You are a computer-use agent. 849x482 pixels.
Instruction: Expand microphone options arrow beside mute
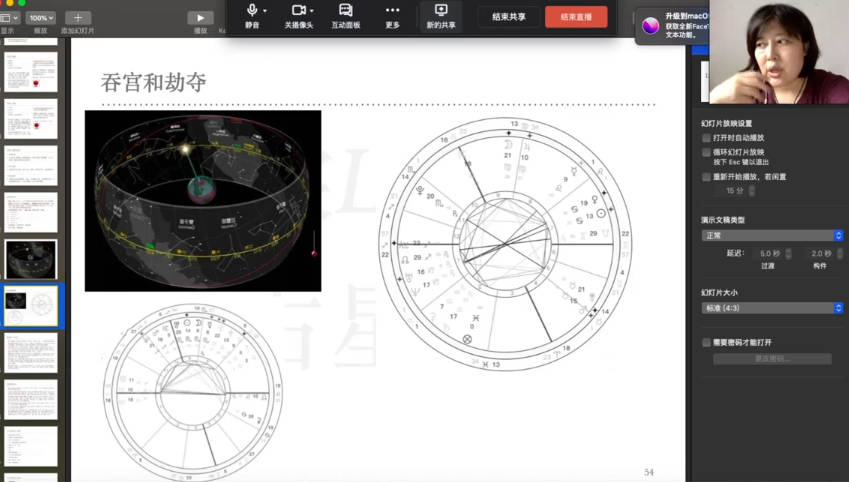266,11
